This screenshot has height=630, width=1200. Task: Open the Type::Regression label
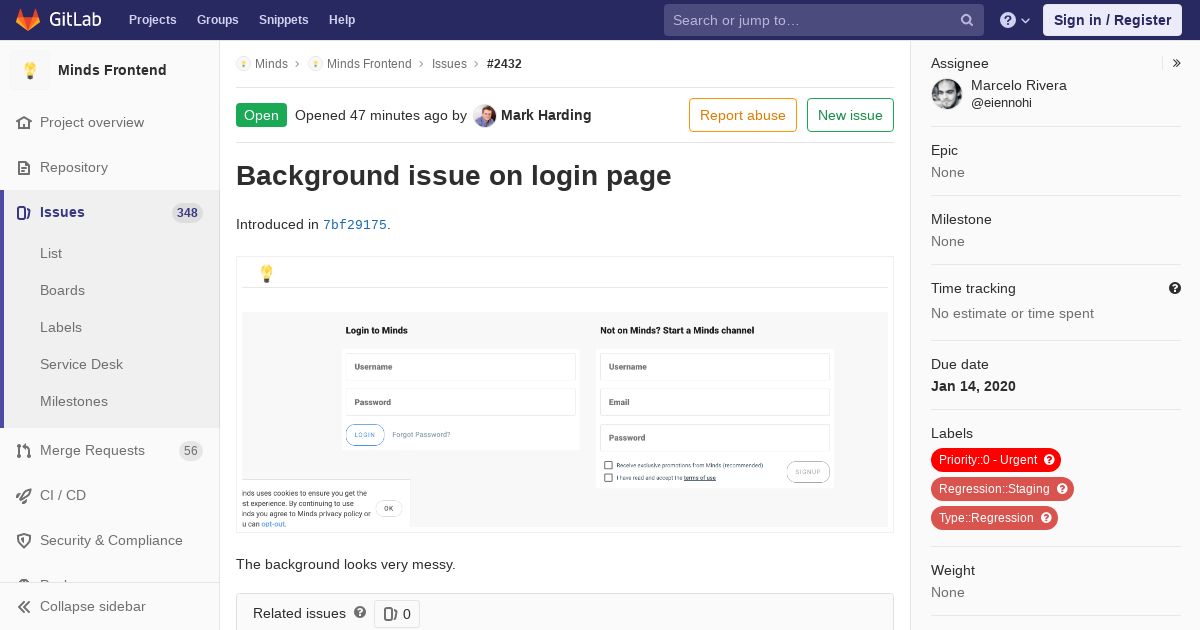coord(986,518)
